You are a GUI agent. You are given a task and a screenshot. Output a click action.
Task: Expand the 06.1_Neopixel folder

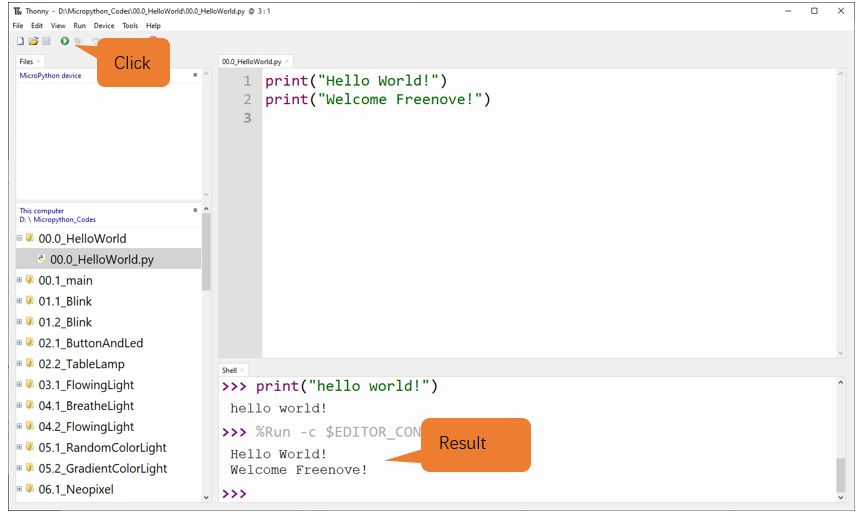(19, 489)
